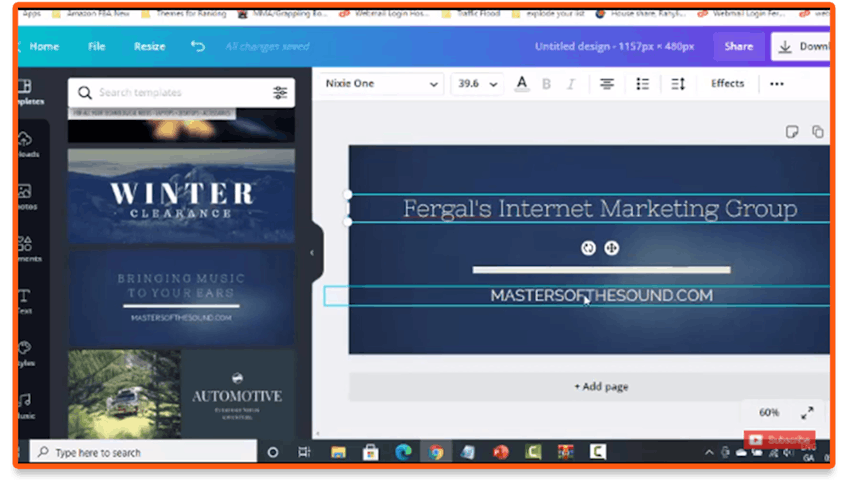848x491 pixels.
Task: Toggle bold formatting
Action: click(546, 84)
